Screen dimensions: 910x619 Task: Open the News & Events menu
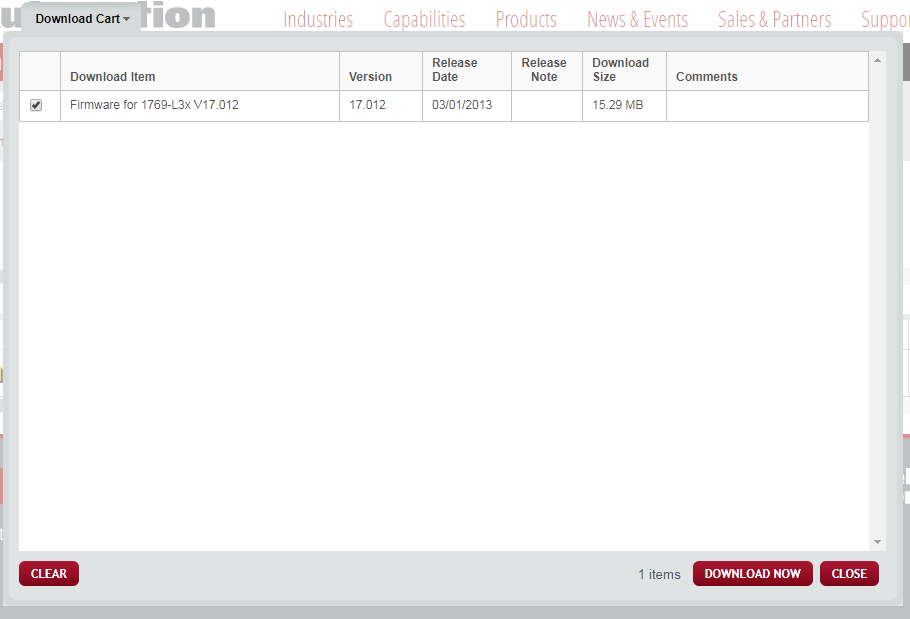pos(637,20)
